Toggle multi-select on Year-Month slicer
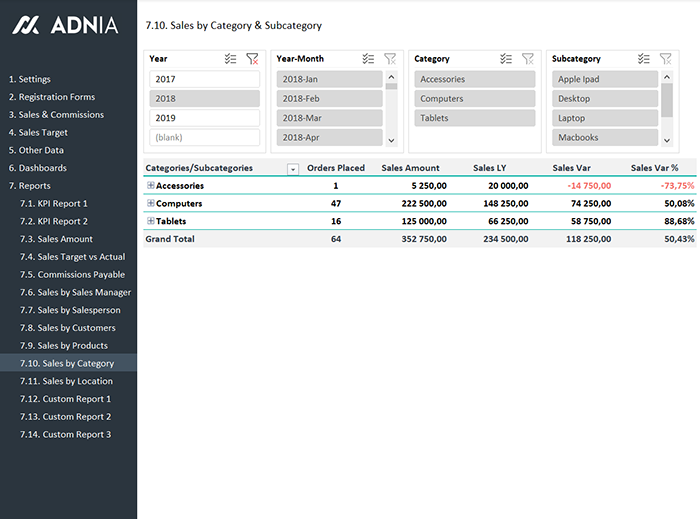 [x=368, y=59]
